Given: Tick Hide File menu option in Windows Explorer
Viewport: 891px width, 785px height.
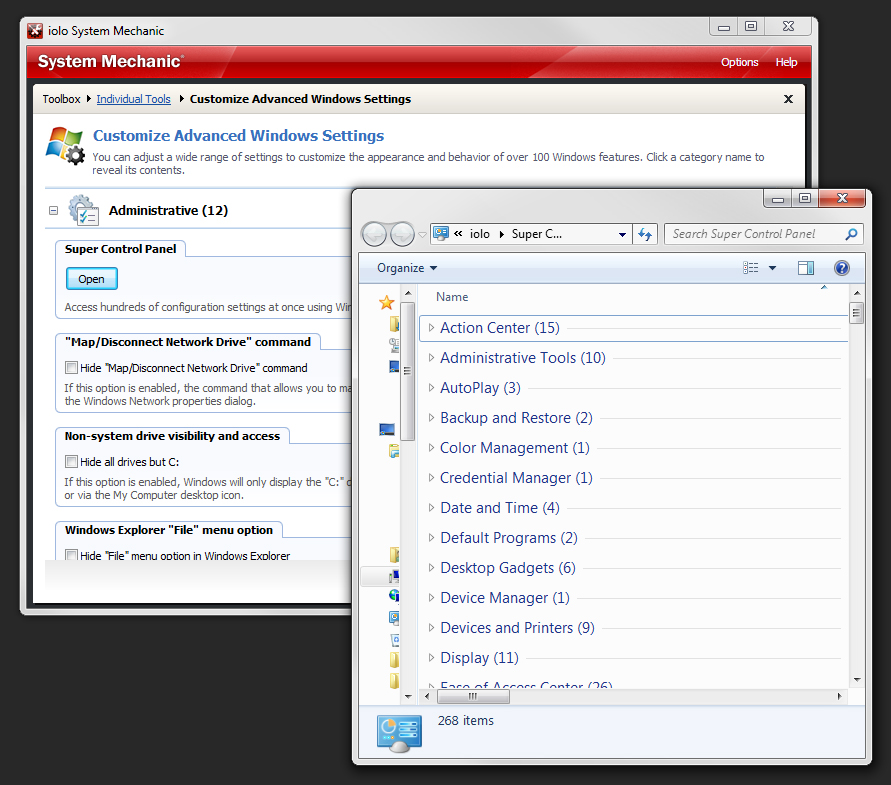Looking at the screenshot, I should pyautogui.click(x=72, y=555).
